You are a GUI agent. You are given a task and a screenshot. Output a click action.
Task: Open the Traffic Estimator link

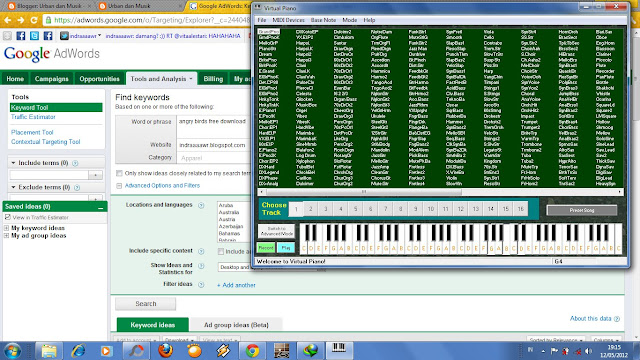click(x=33, y=117)
